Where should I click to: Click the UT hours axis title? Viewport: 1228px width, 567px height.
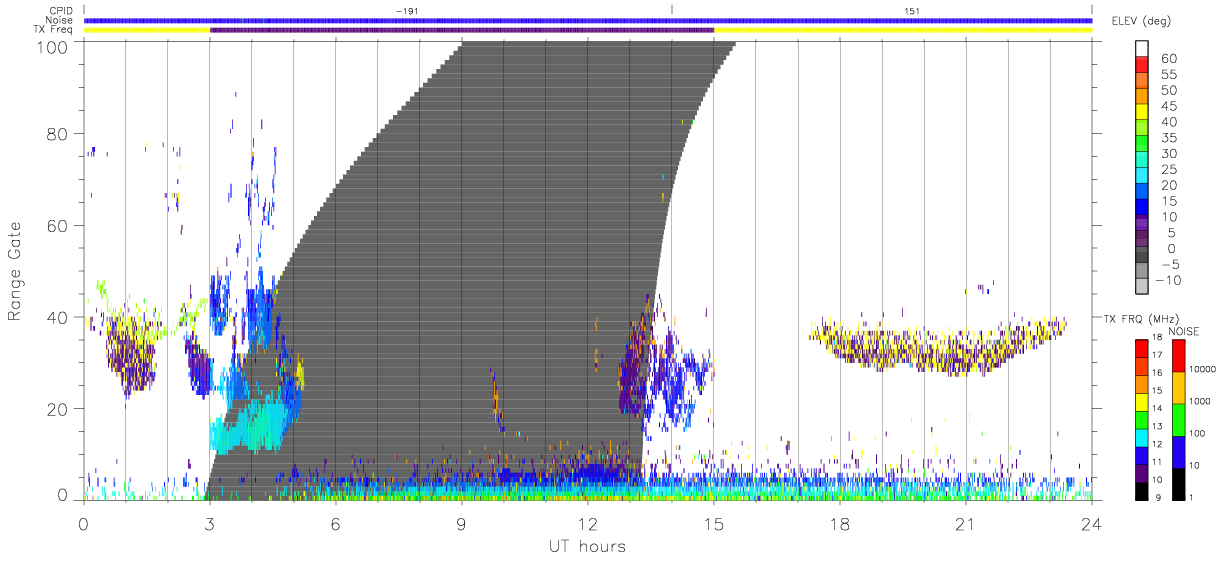tap(586, 546)
